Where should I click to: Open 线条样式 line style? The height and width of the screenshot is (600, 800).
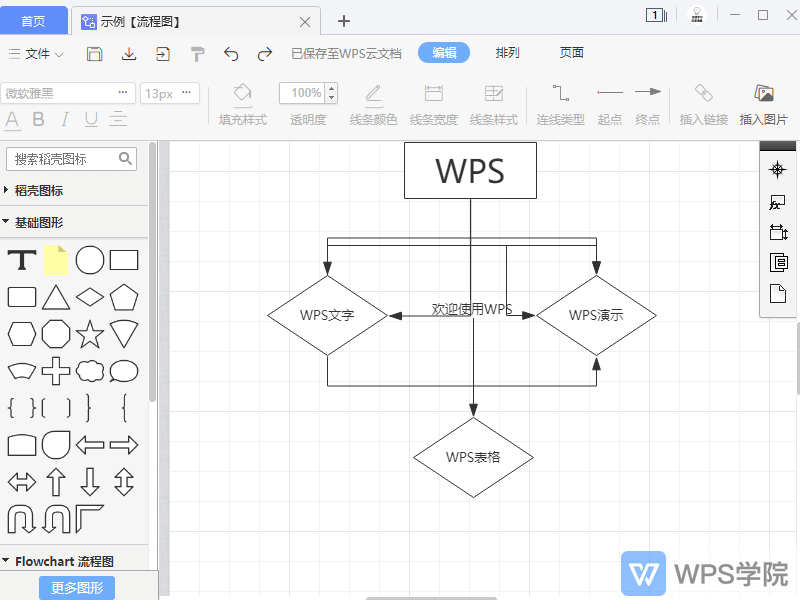(x=493, y=105)
